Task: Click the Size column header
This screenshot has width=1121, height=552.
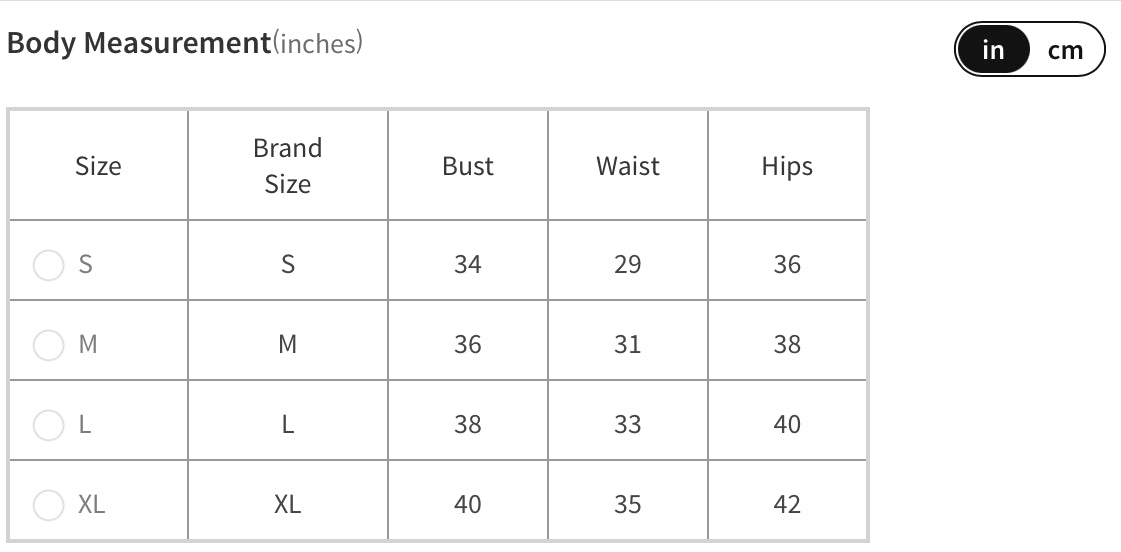Action: pyautogui.click(x=98, y=166)
